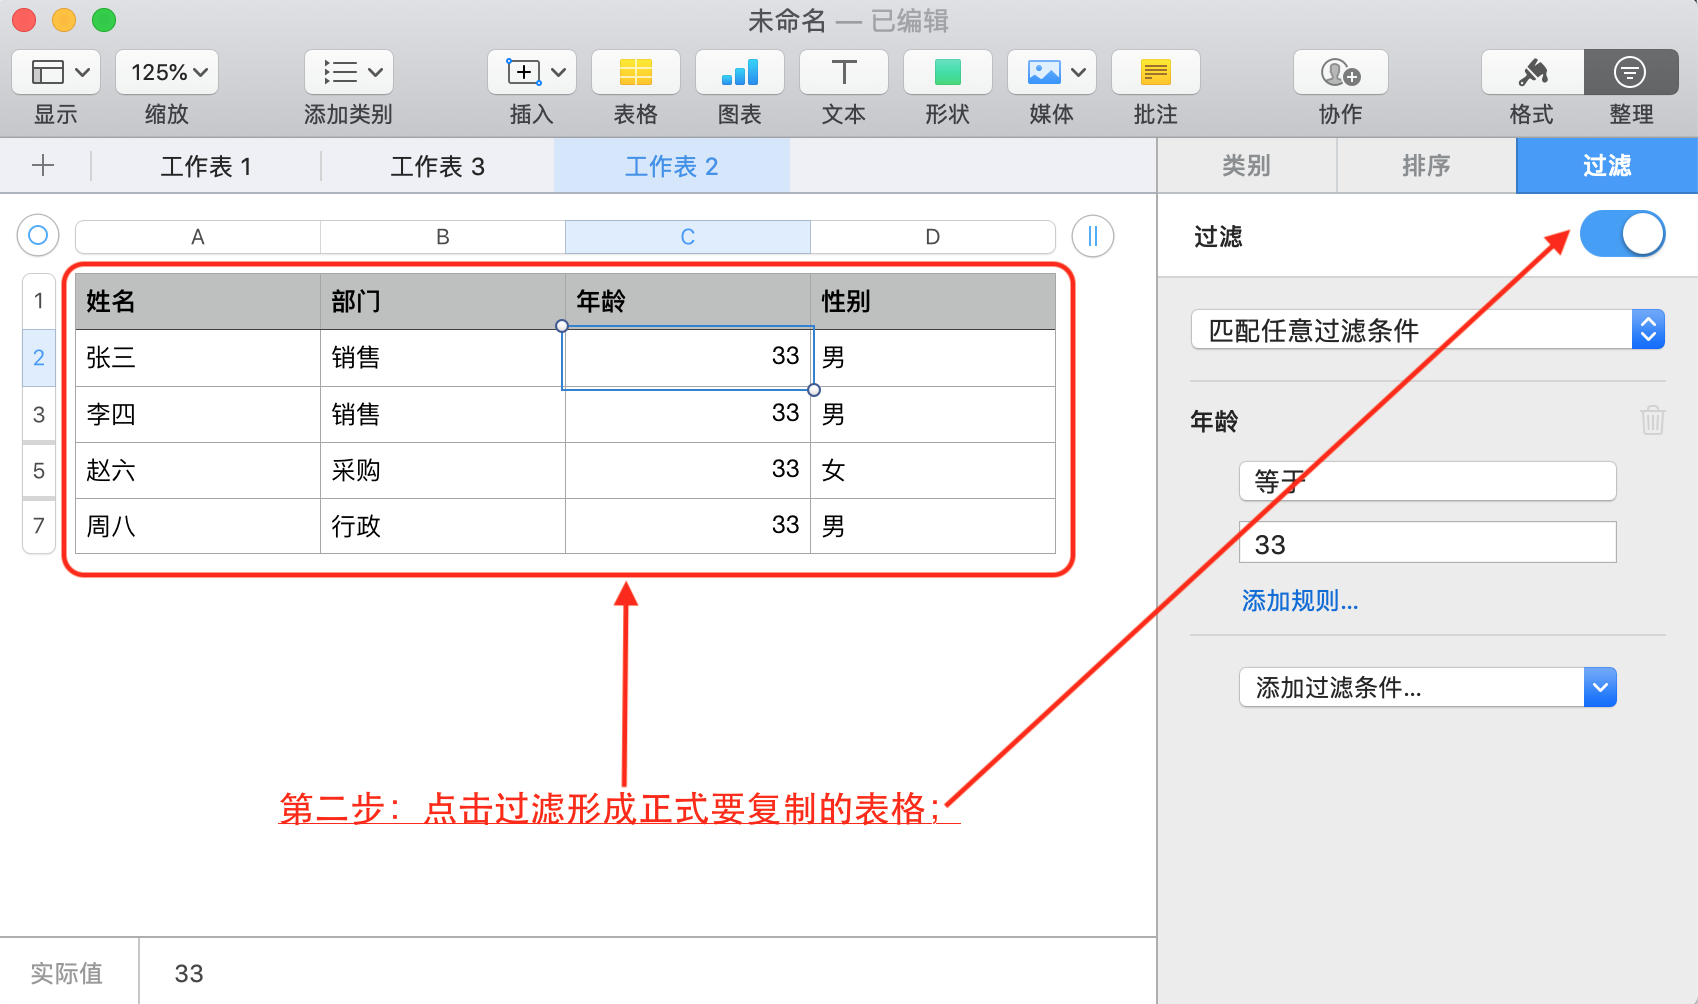
Task: Add a comment via the 批注 icon
Action: (x=1155, y=73)
